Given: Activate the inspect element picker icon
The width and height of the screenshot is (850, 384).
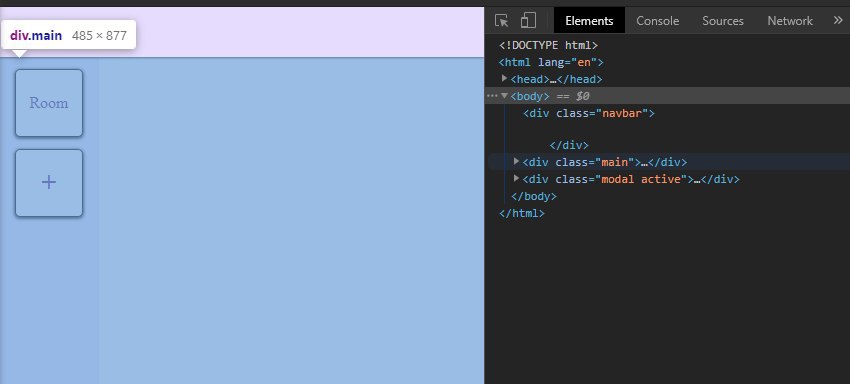Looking at the screenshot, I should tap(501, 21).
